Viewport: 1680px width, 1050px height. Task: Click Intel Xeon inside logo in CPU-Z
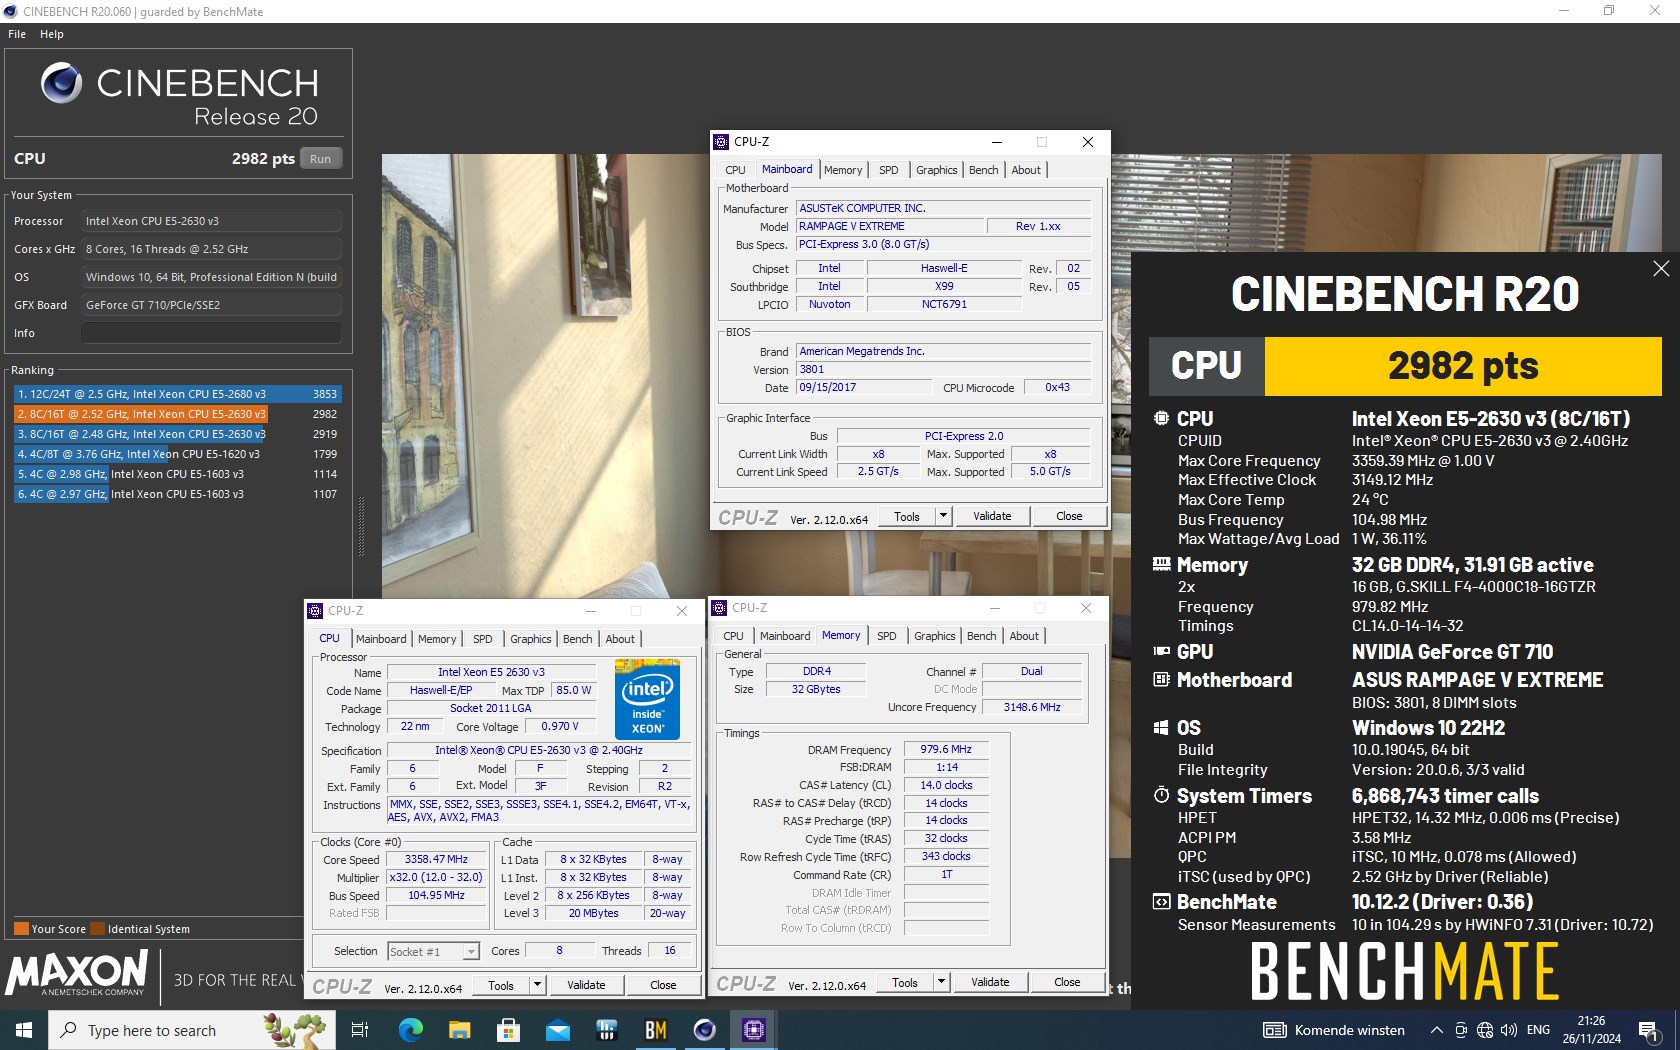(647, 699)
